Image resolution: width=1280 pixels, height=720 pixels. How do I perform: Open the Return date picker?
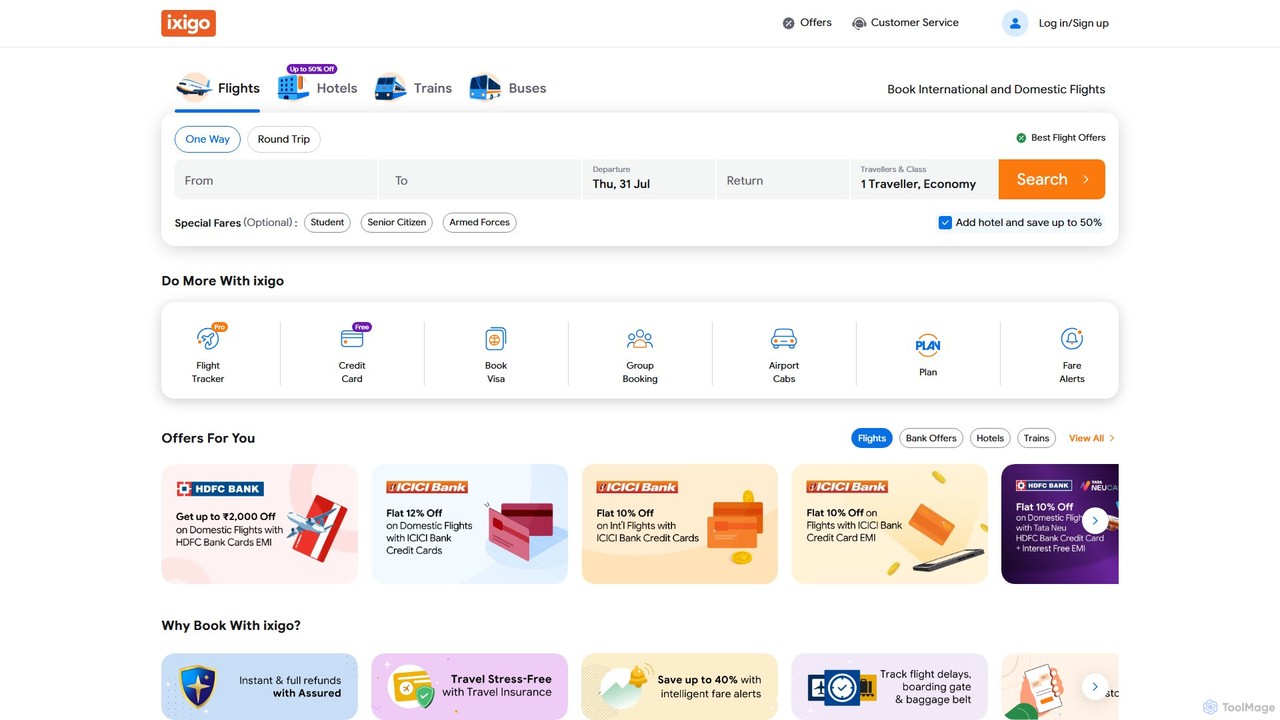(x=783, y=179)
